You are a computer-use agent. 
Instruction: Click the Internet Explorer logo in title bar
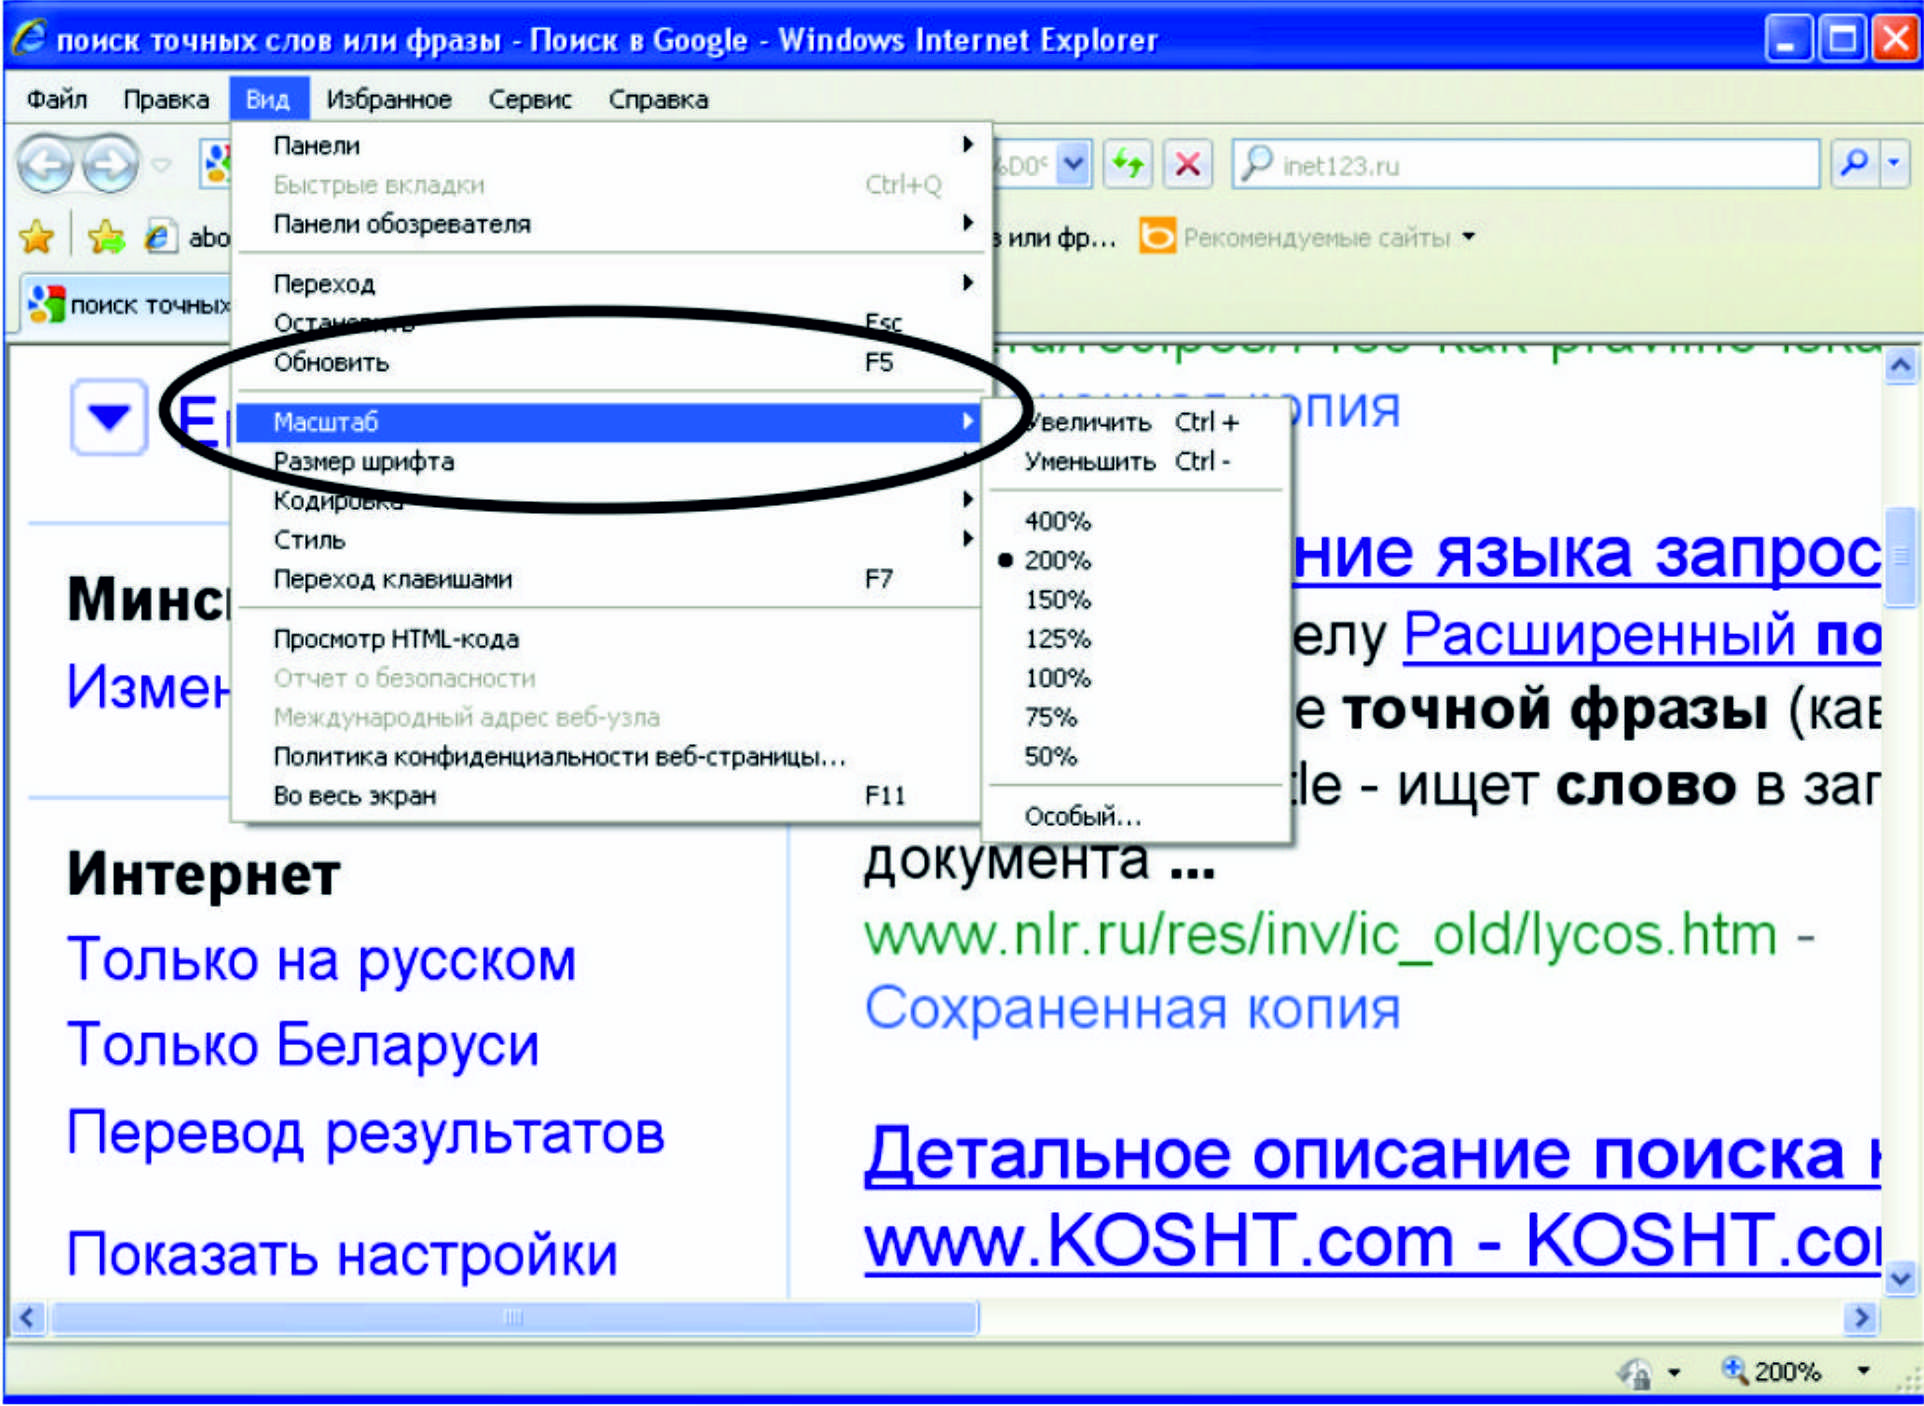[30, 38]
